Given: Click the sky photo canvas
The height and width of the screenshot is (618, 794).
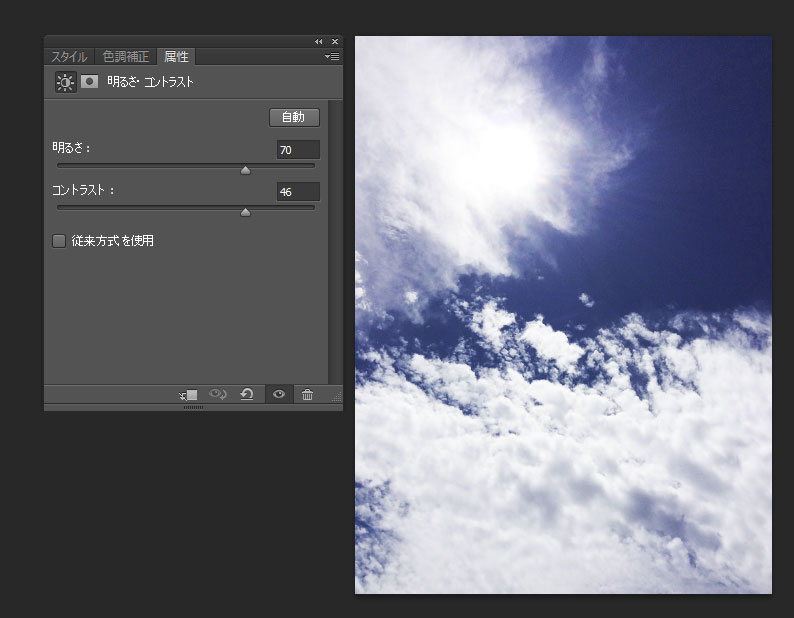Looking at the screenshot, I should tap(563, 315).
